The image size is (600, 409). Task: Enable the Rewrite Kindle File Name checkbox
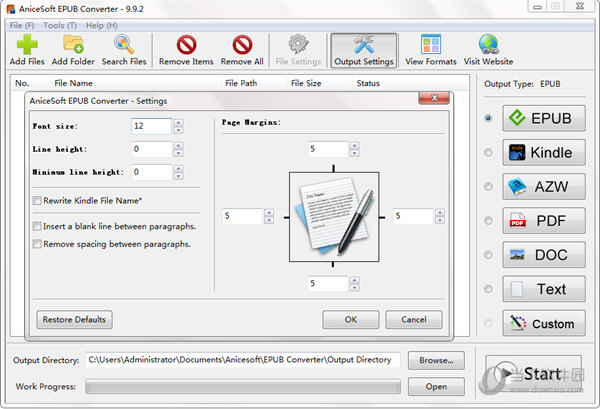tap(37, 200)
